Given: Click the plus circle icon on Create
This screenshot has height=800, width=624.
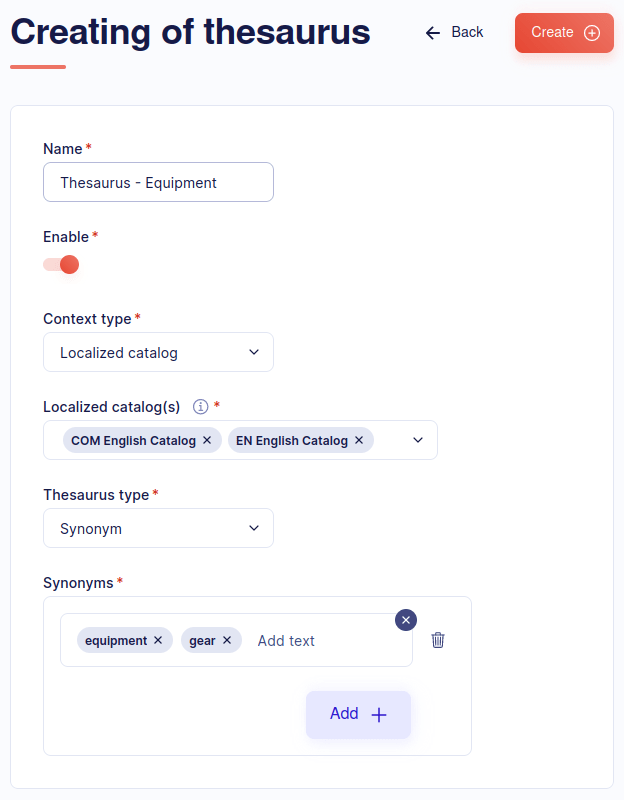Looking at the screenshot, I should [x=592, y=33].
